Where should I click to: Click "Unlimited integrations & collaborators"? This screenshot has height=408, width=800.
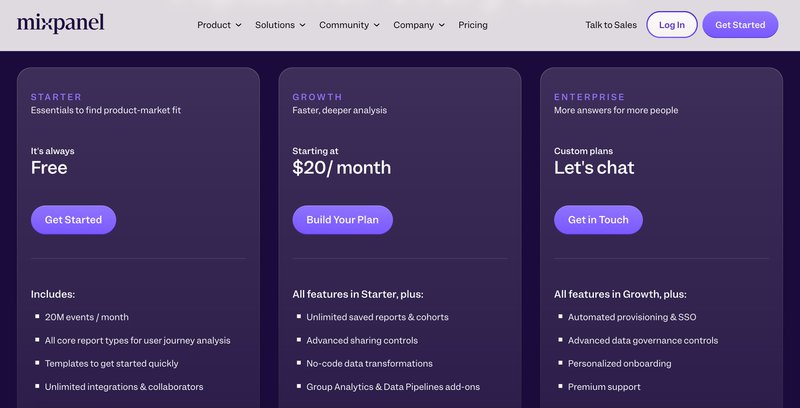pyautogui.click(x=124, y=387)
